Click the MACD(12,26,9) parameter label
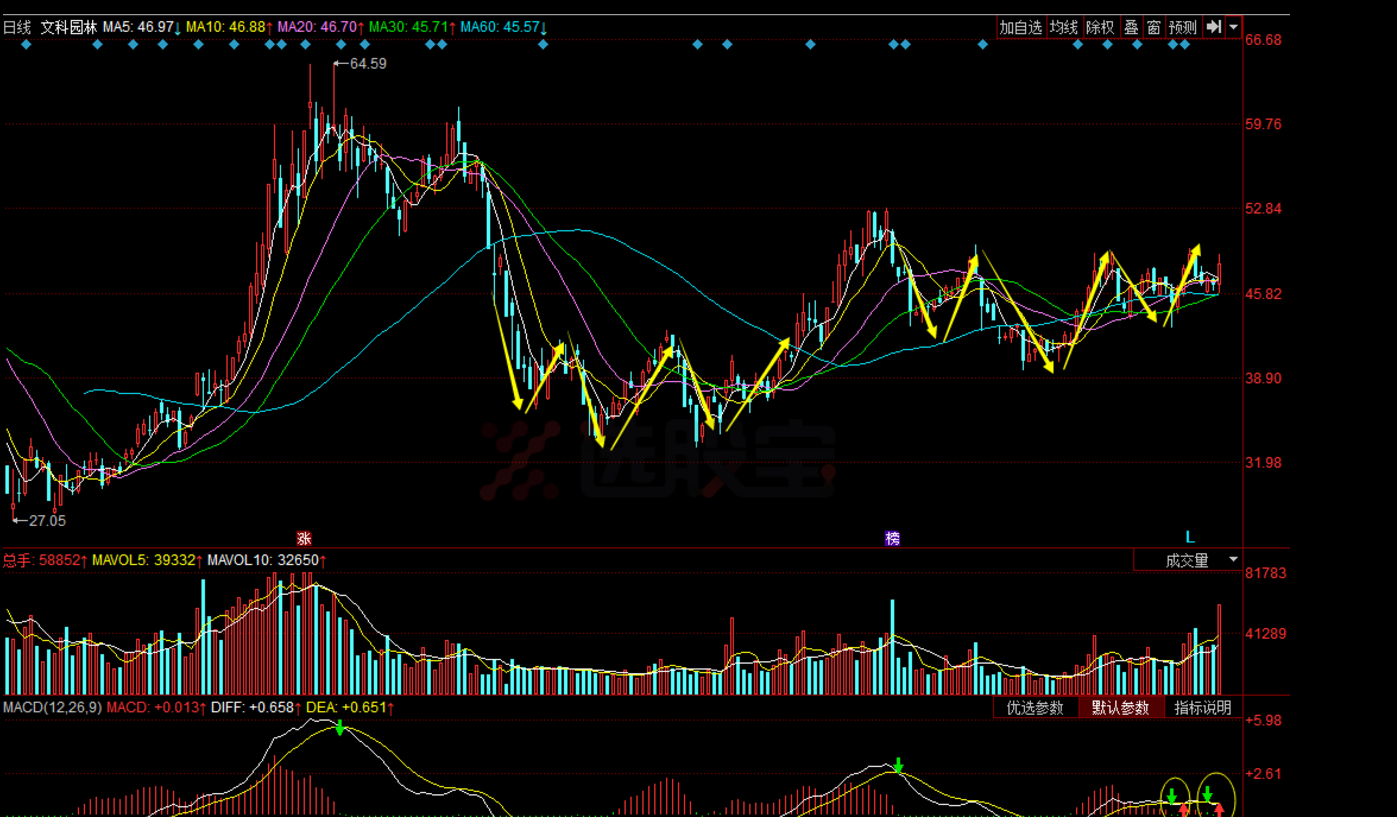This screenshot has width=1397, height=817. point(52,707)
